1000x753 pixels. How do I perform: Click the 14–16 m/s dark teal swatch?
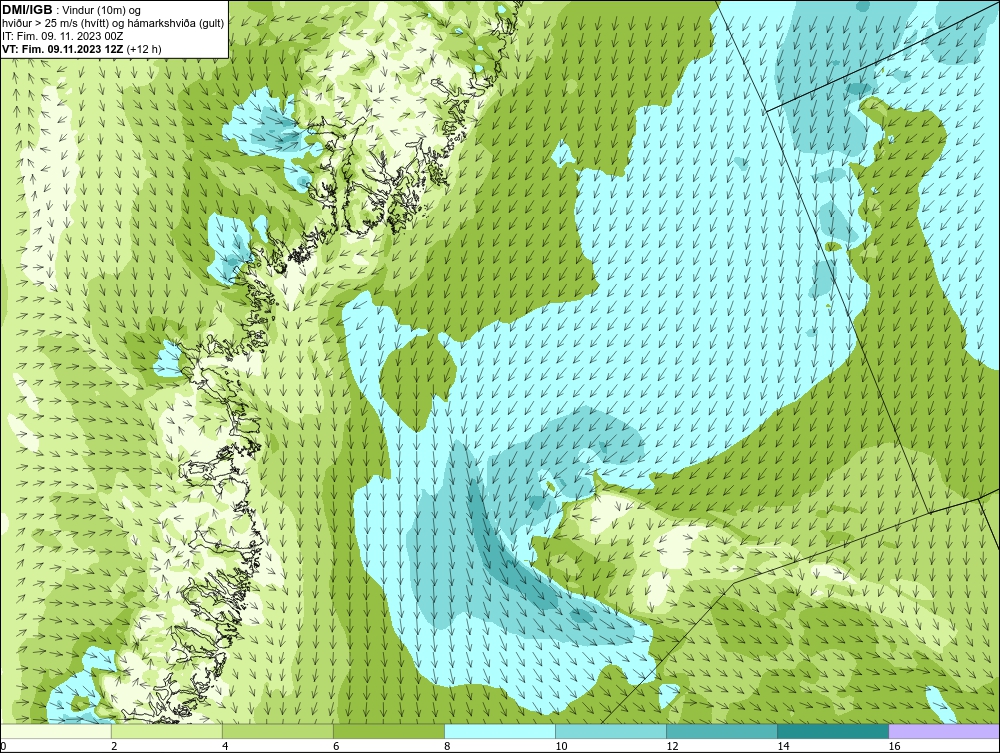[832, 731]
